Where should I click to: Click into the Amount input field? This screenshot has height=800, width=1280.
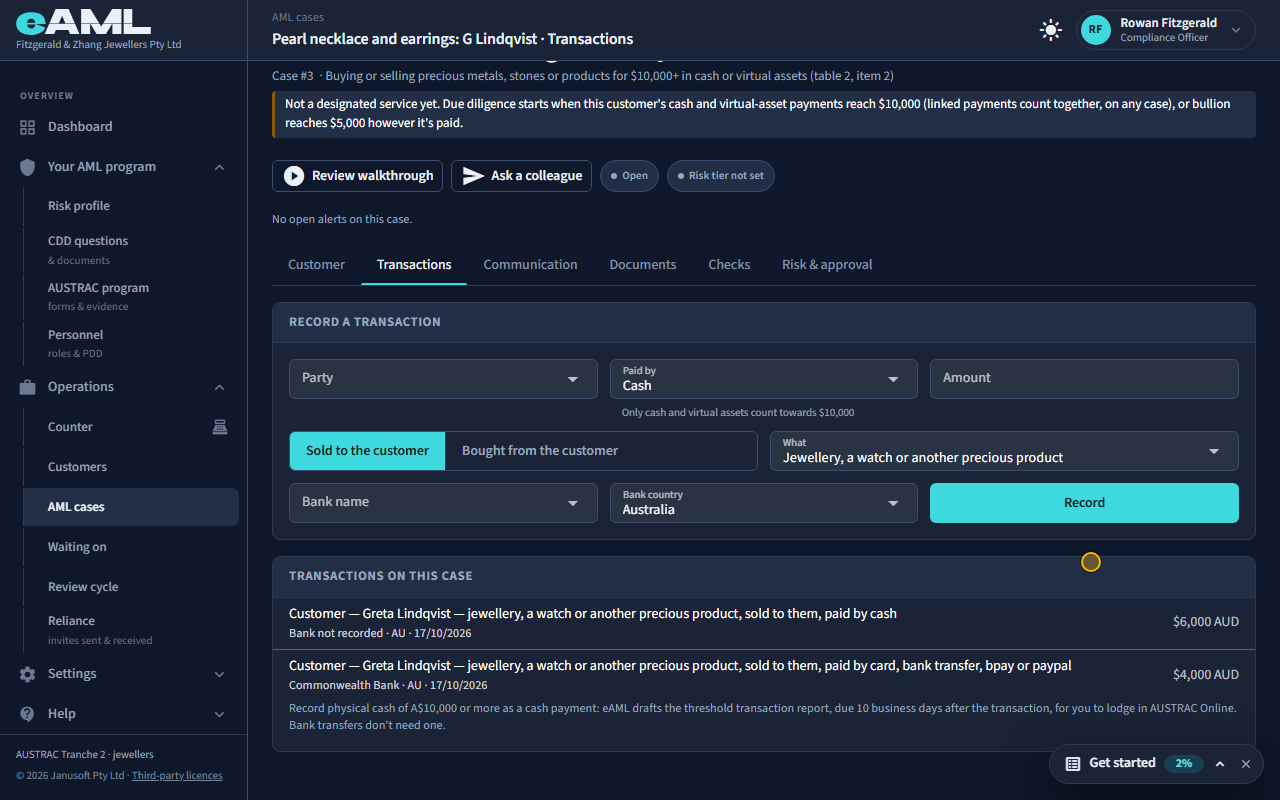click(x=1084, y=379)
